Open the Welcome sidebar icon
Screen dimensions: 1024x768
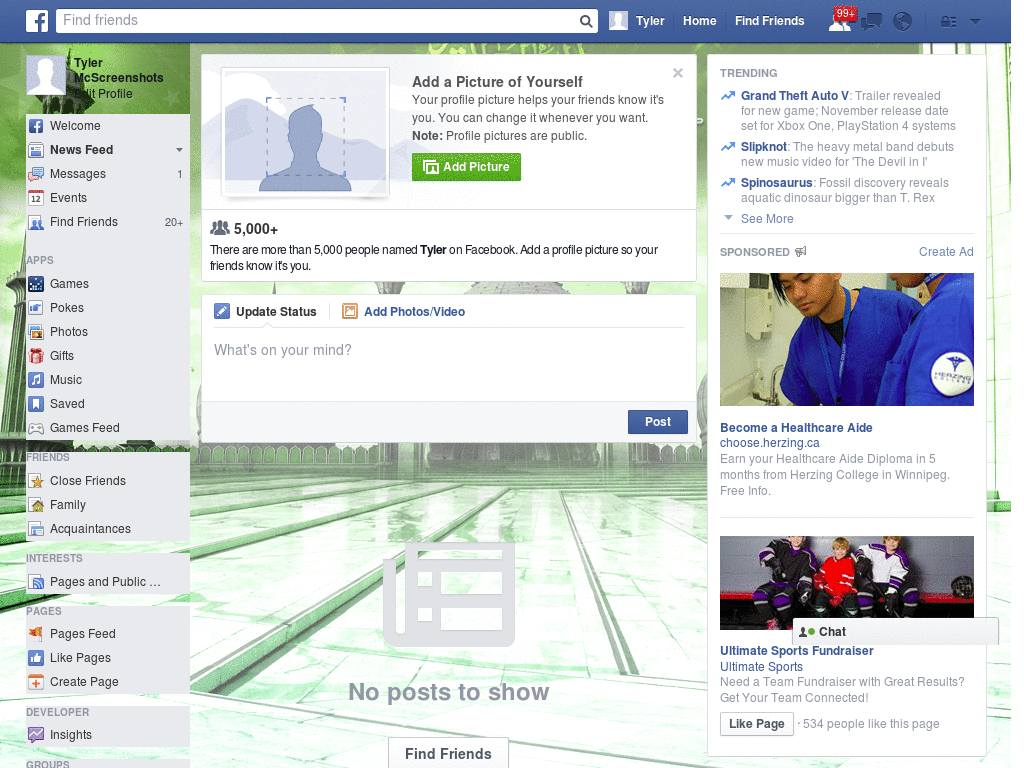click(36, 126)
